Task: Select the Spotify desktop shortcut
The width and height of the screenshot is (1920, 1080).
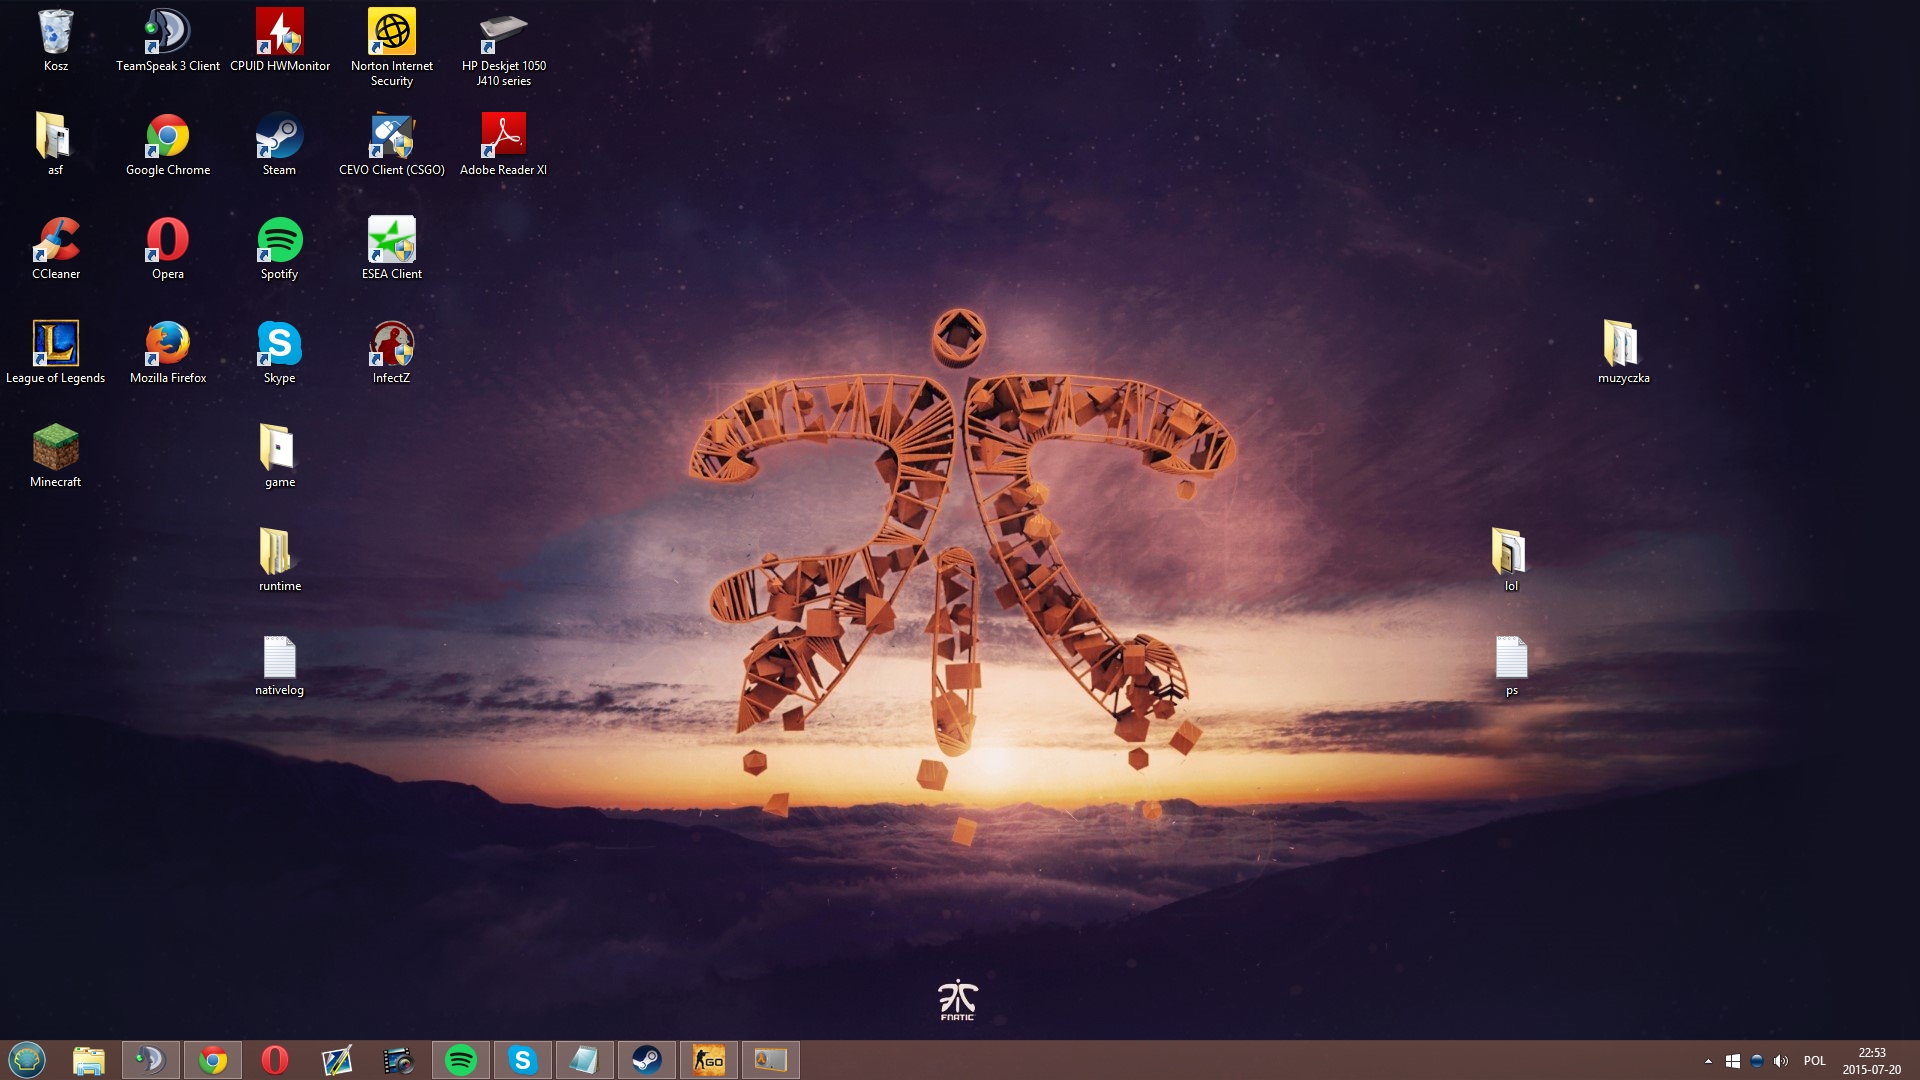Action: (280, 249)
